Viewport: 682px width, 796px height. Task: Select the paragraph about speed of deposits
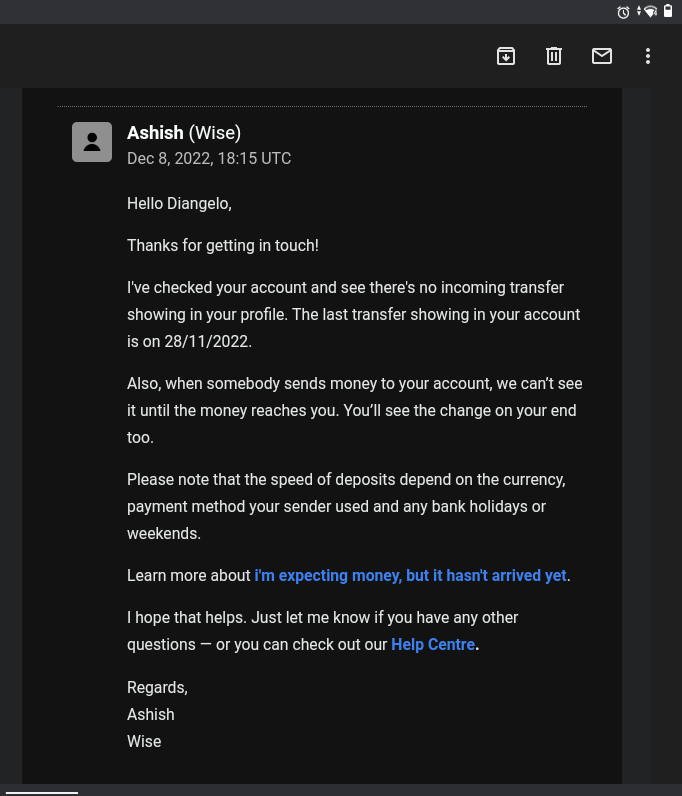pos(346,506)
